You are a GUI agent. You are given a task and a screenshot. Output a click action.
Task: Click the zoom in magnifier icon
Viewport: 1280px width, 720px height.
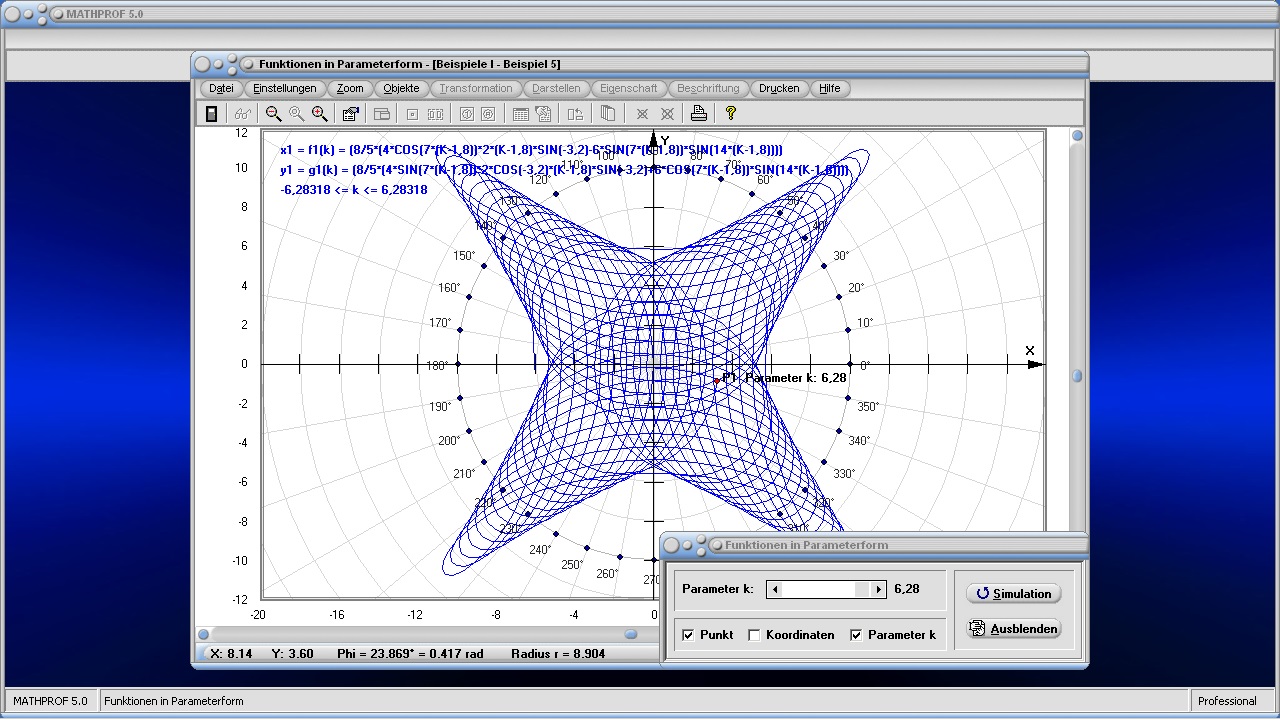[319, 114]
